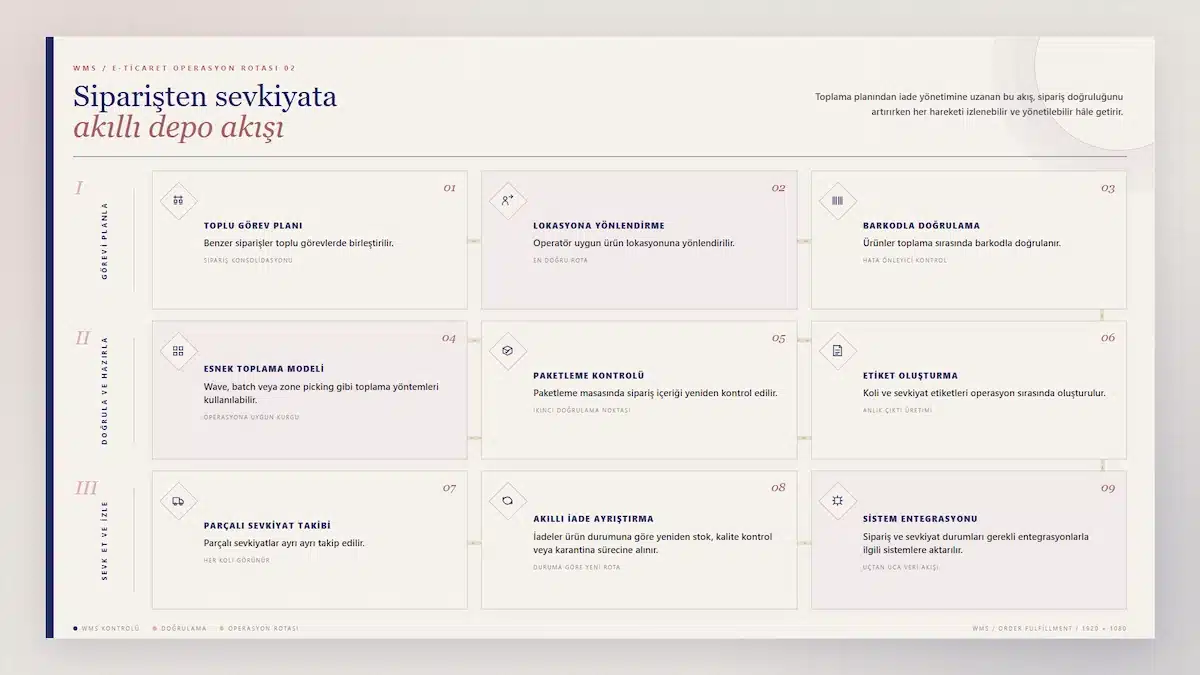Click description 'Parçalı sevkiyatlar ayrı ayrı takip edilir.'
This screenshot has height=675, width=1200.
click(x=284, y=543)
